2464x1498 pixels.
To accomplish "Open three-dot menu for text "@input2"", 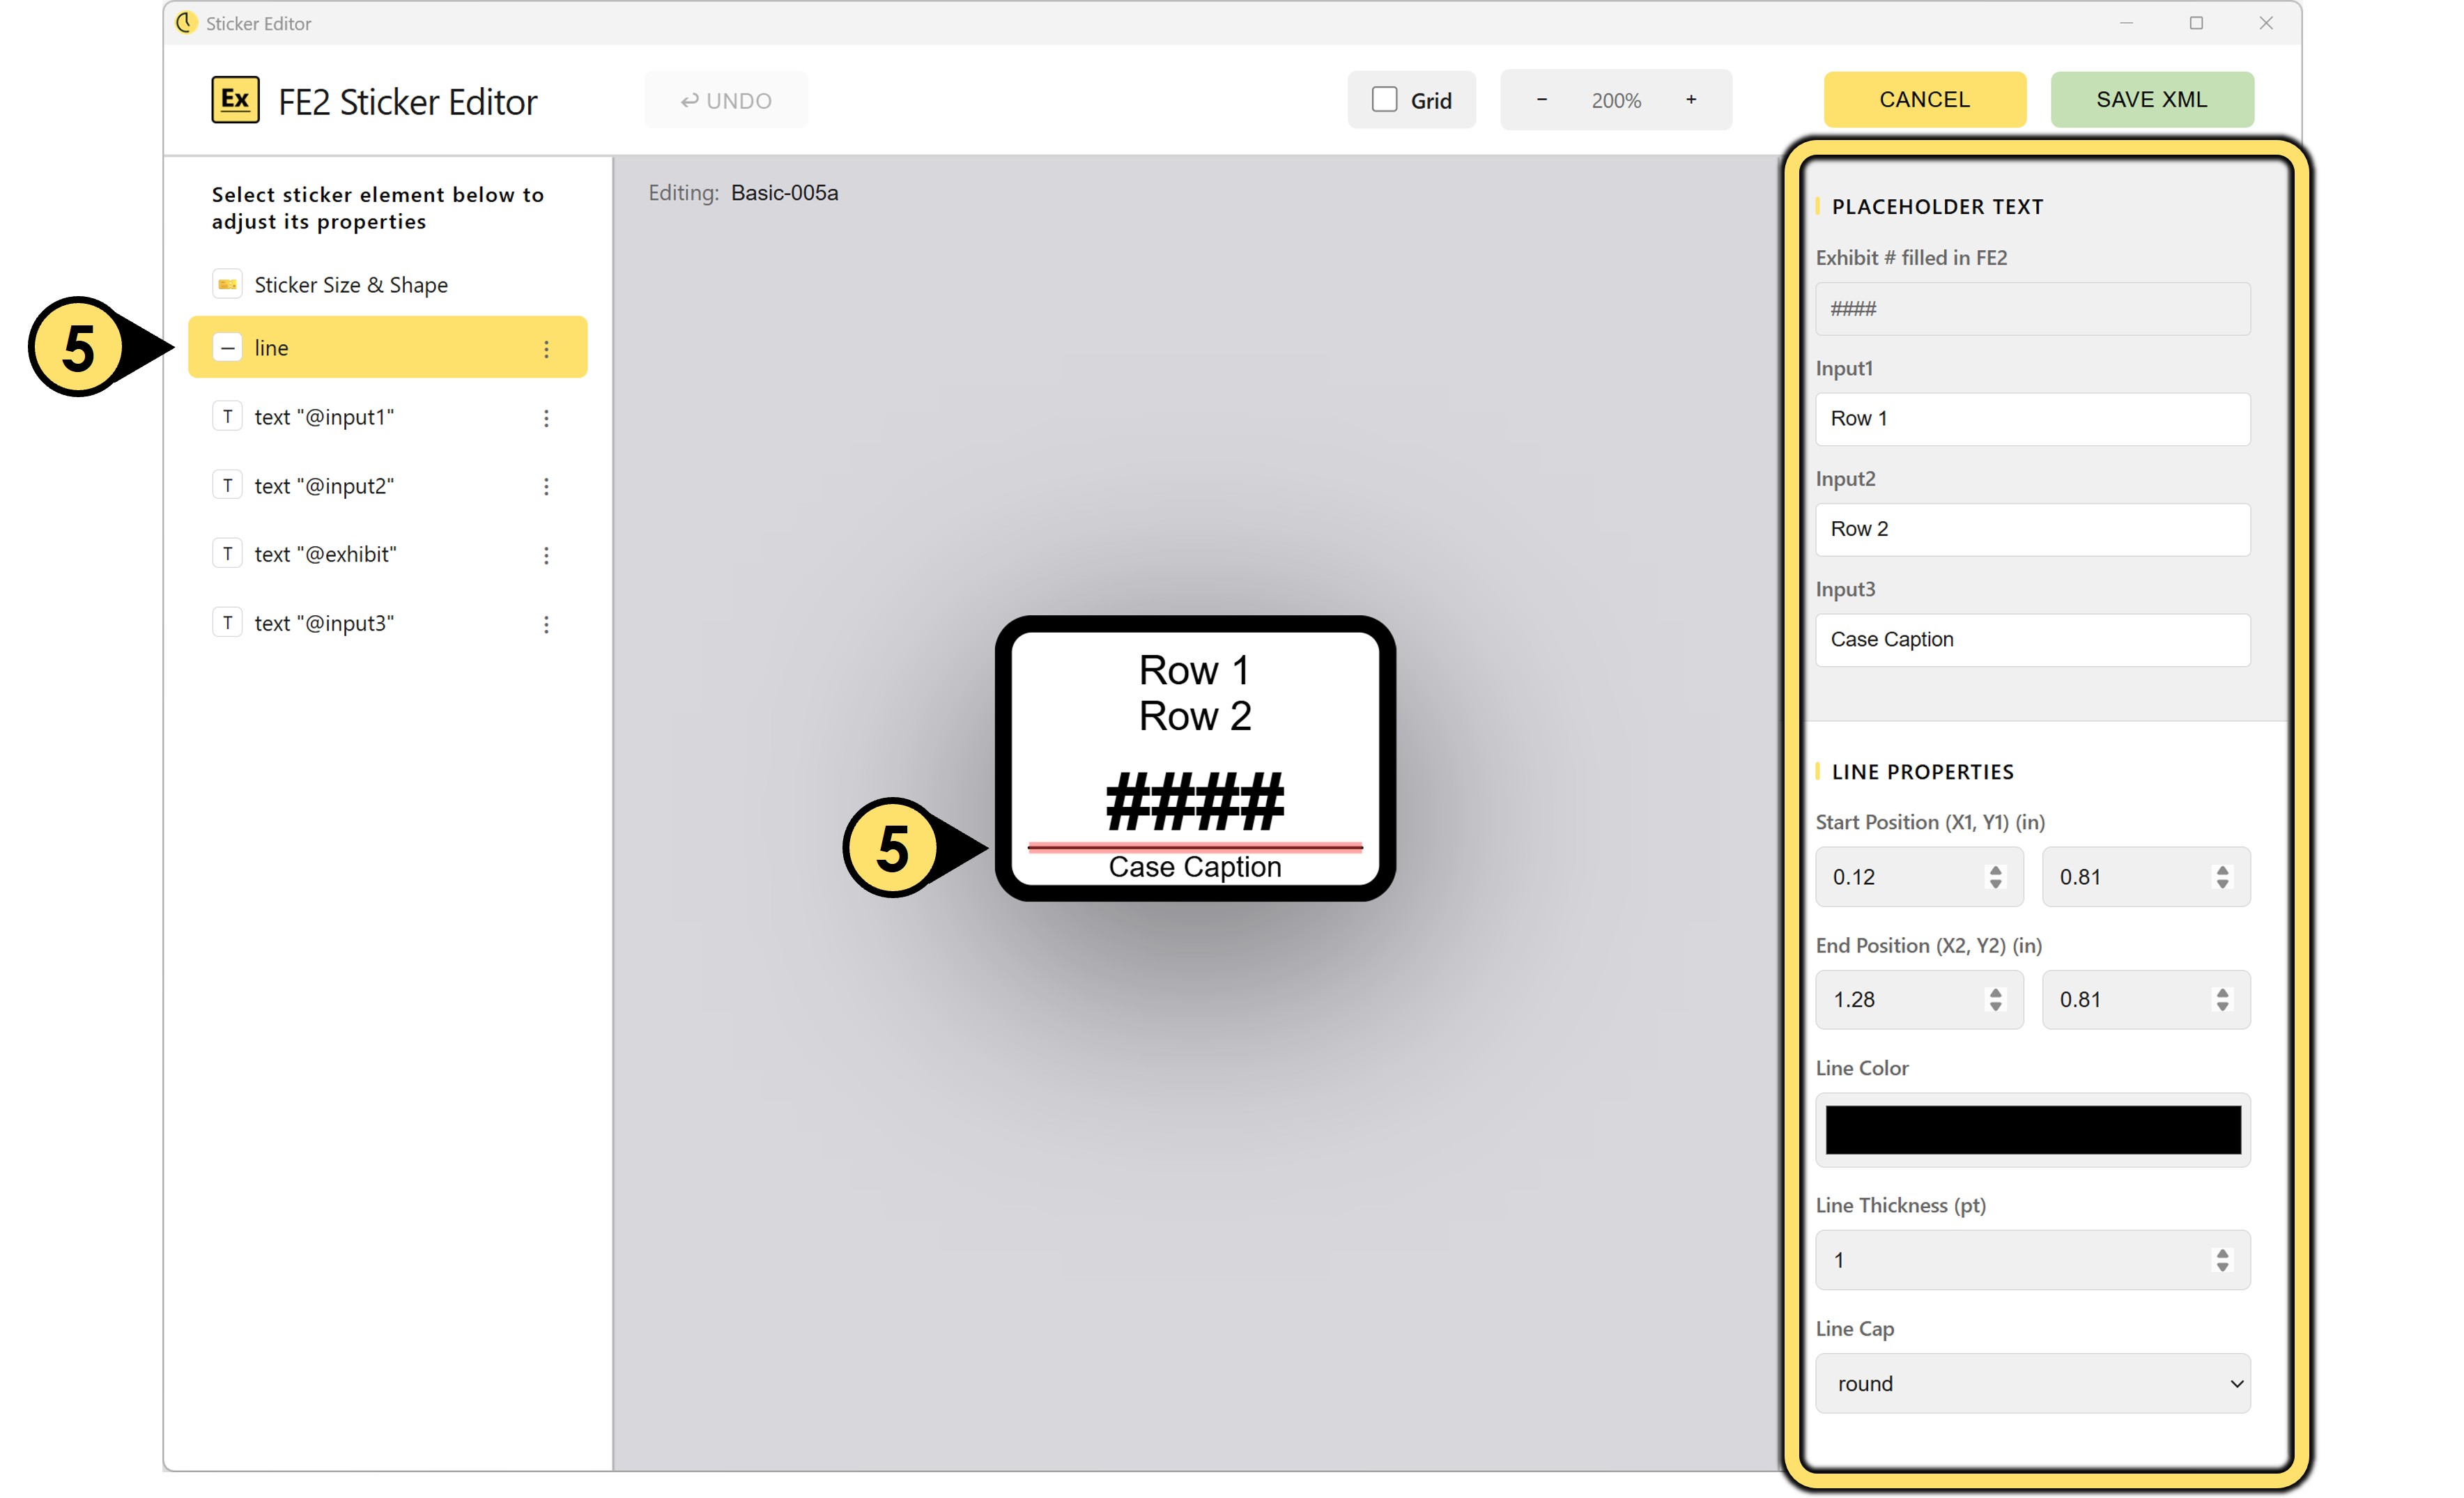I will [546, 487].
